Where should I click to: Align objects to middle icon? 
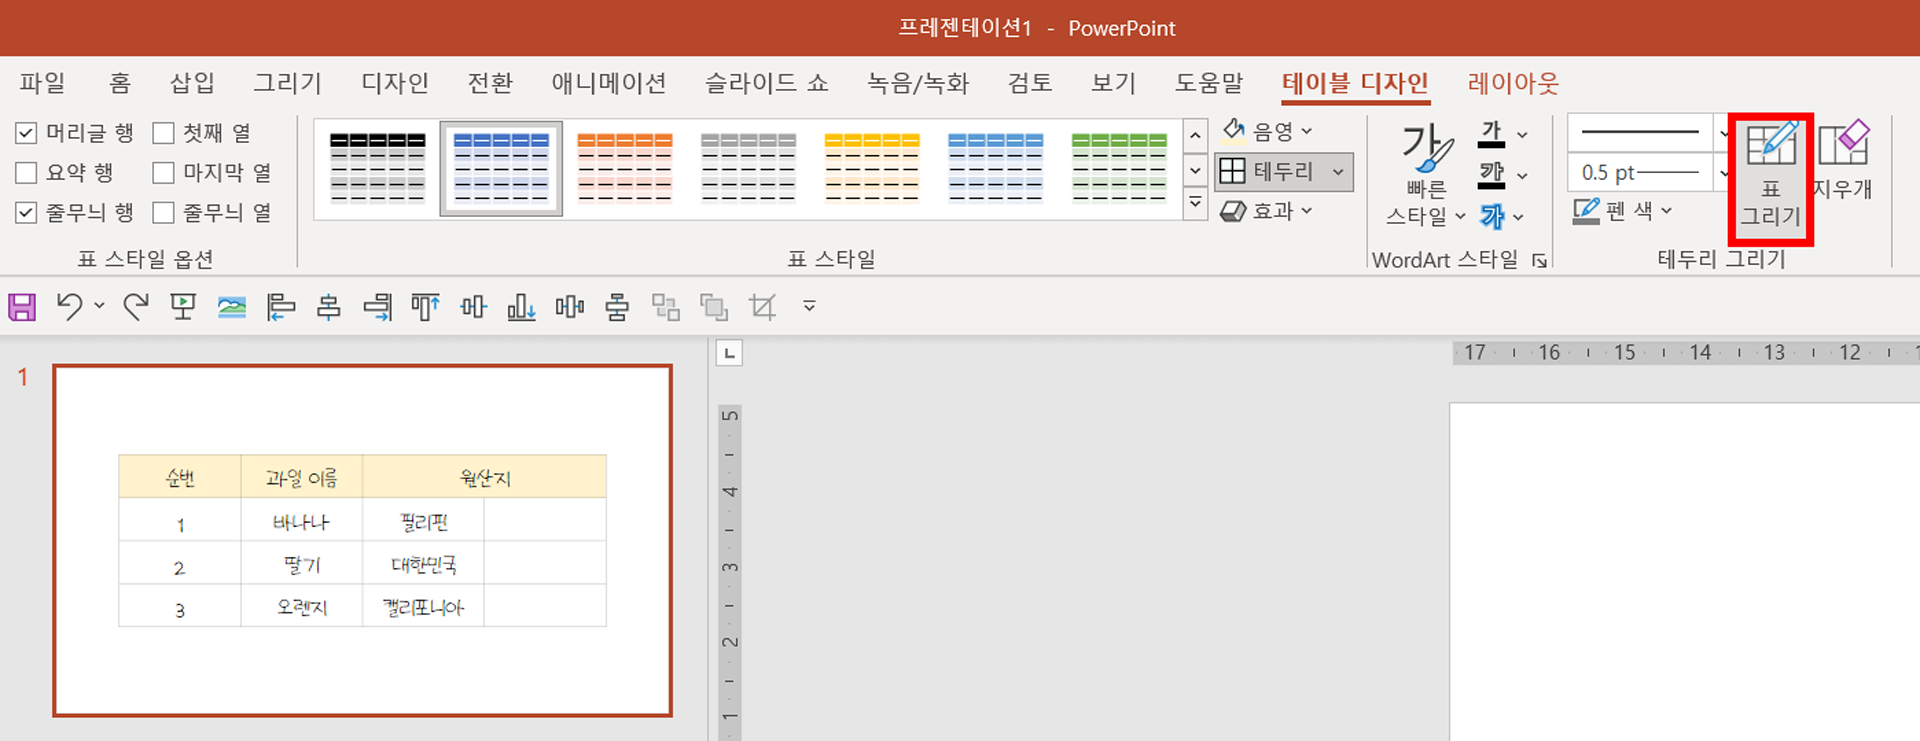(x=473, y=307)
